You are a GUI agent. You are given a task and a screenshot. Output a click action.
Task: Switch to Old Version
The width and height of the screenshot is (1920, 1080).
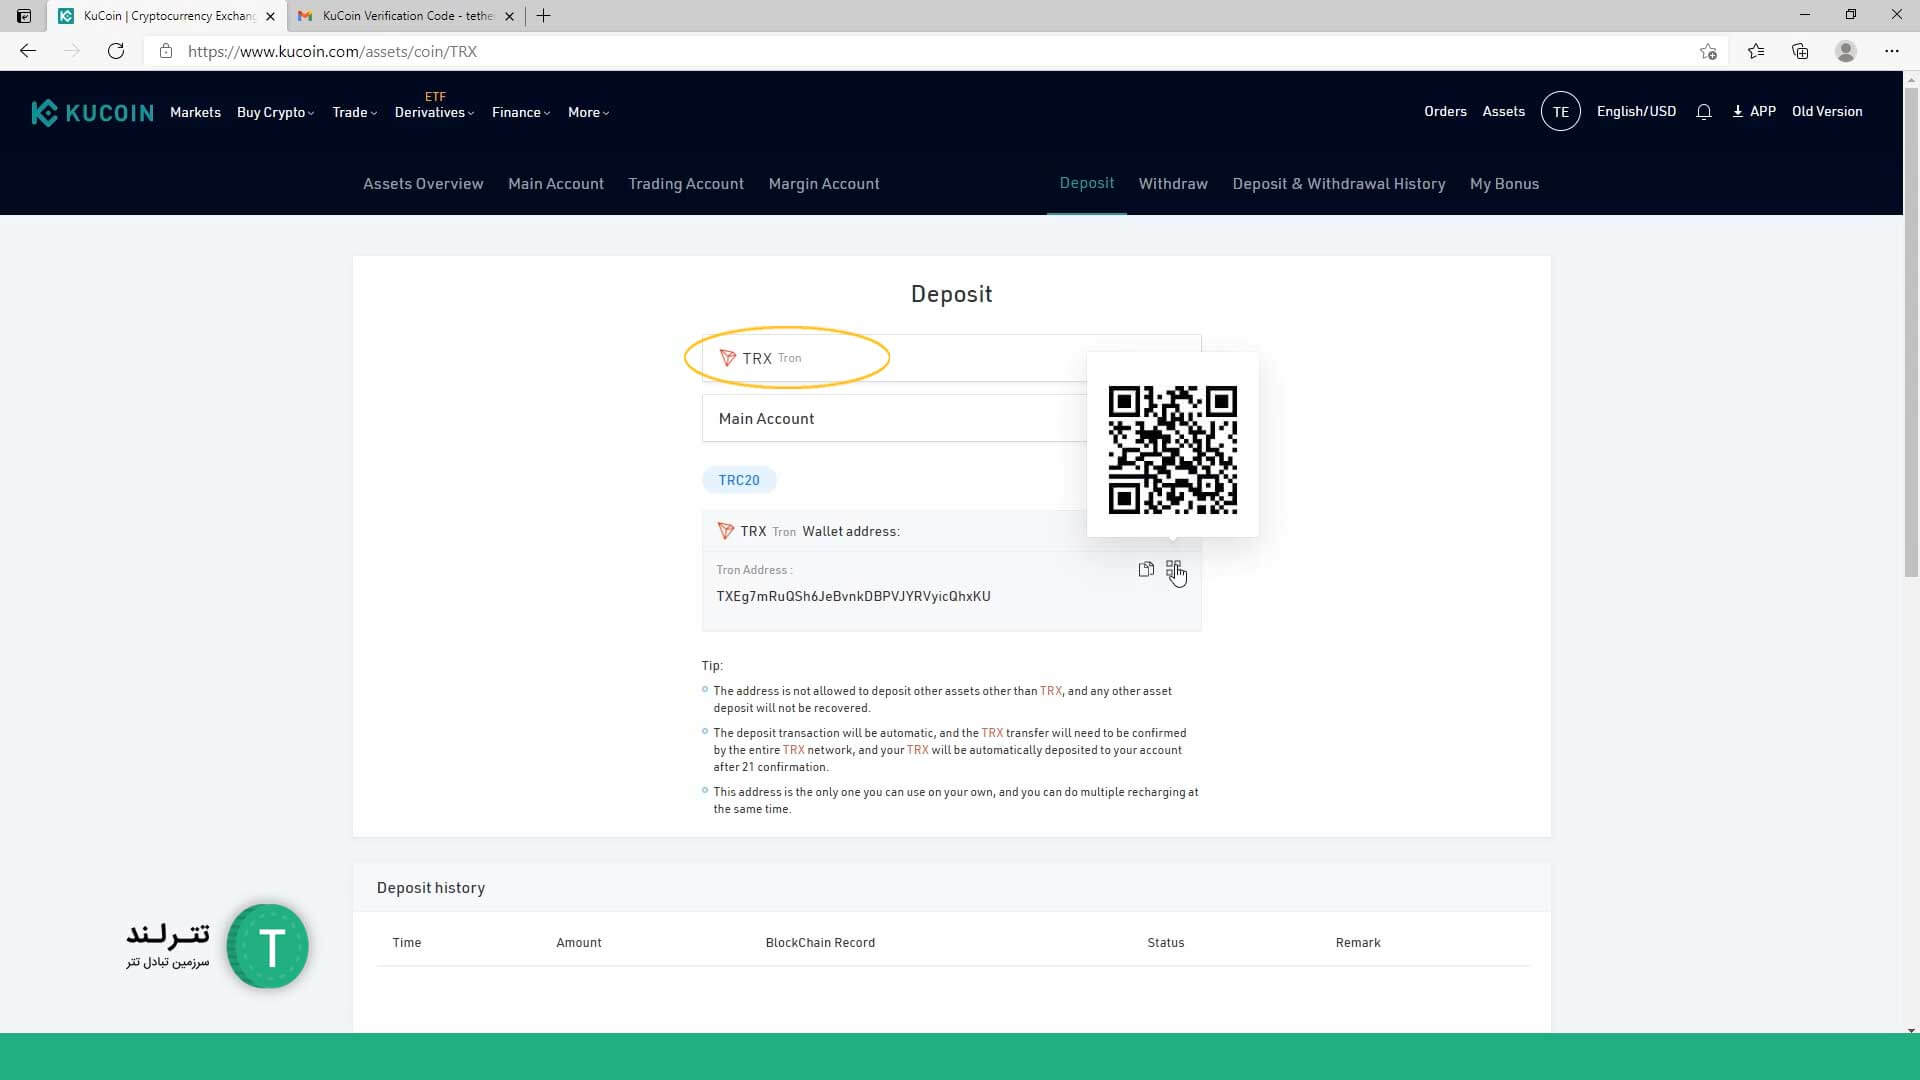(1827, 111)
